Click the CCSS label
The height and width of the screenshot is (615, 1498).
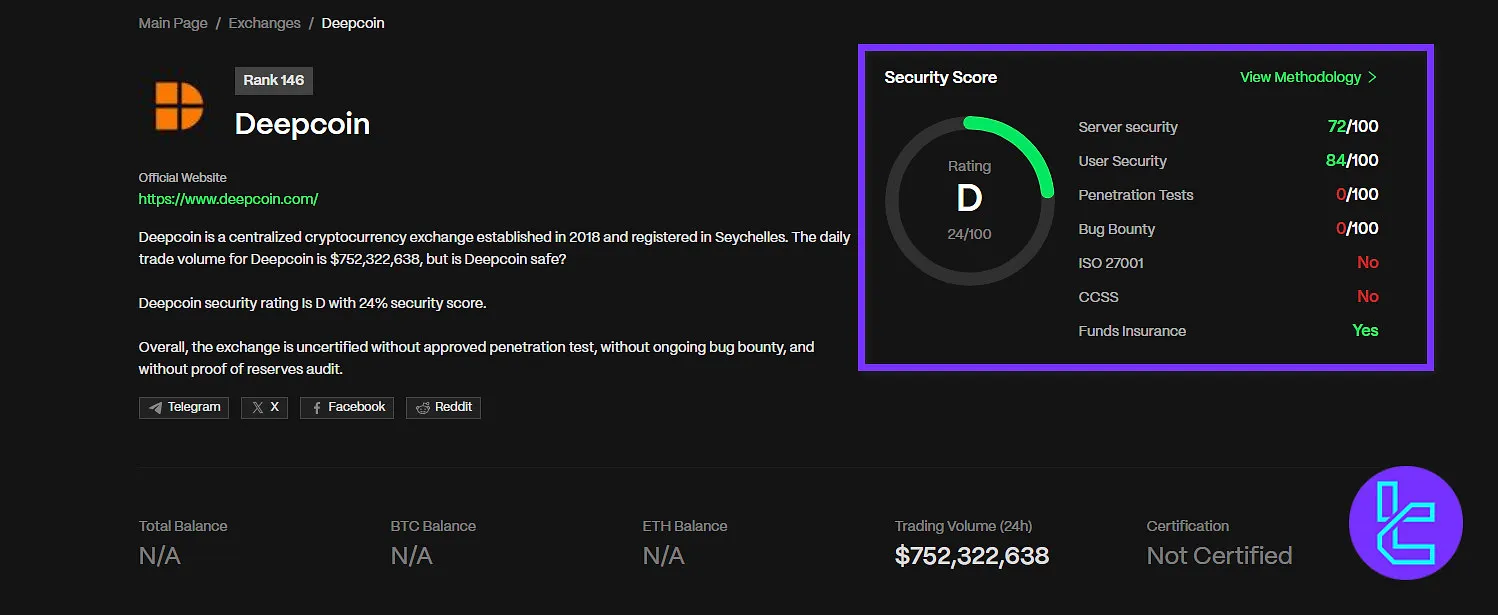point(1098,297)
